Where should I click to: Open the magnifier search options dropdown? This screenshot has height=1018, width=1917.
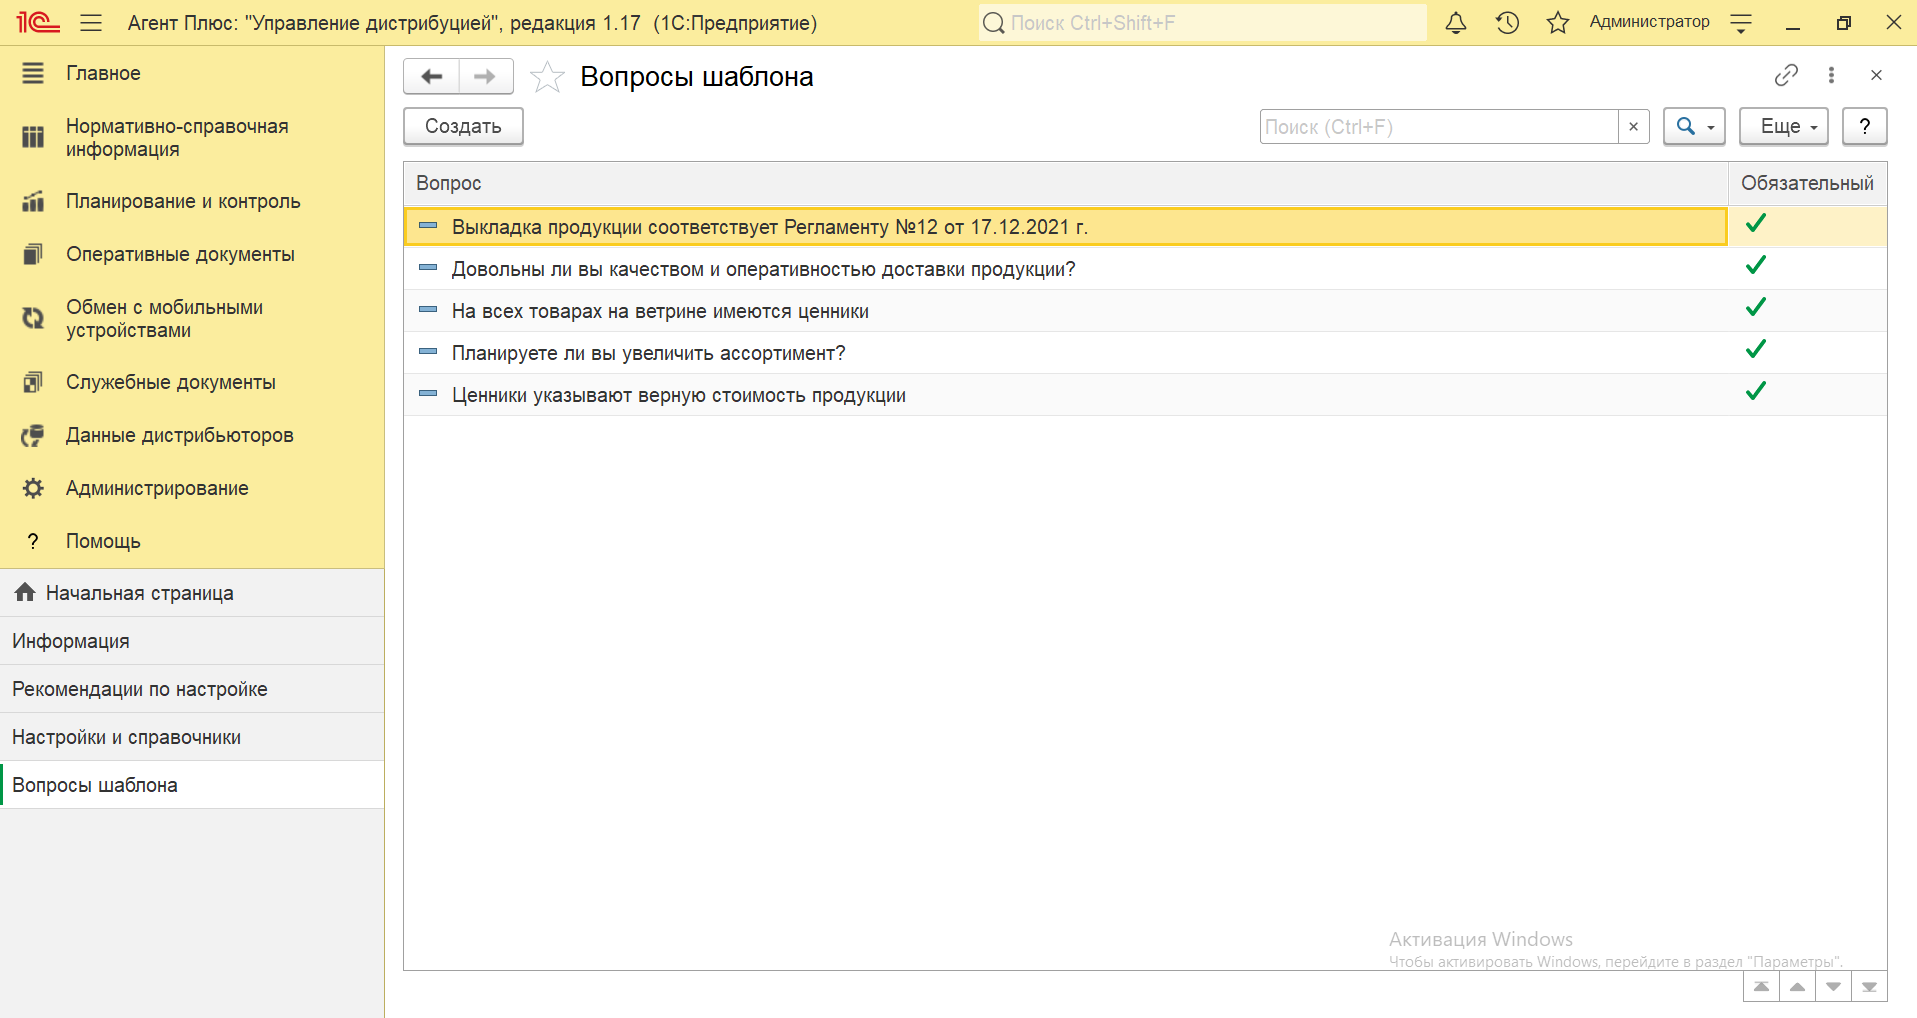pos(1694,127)
